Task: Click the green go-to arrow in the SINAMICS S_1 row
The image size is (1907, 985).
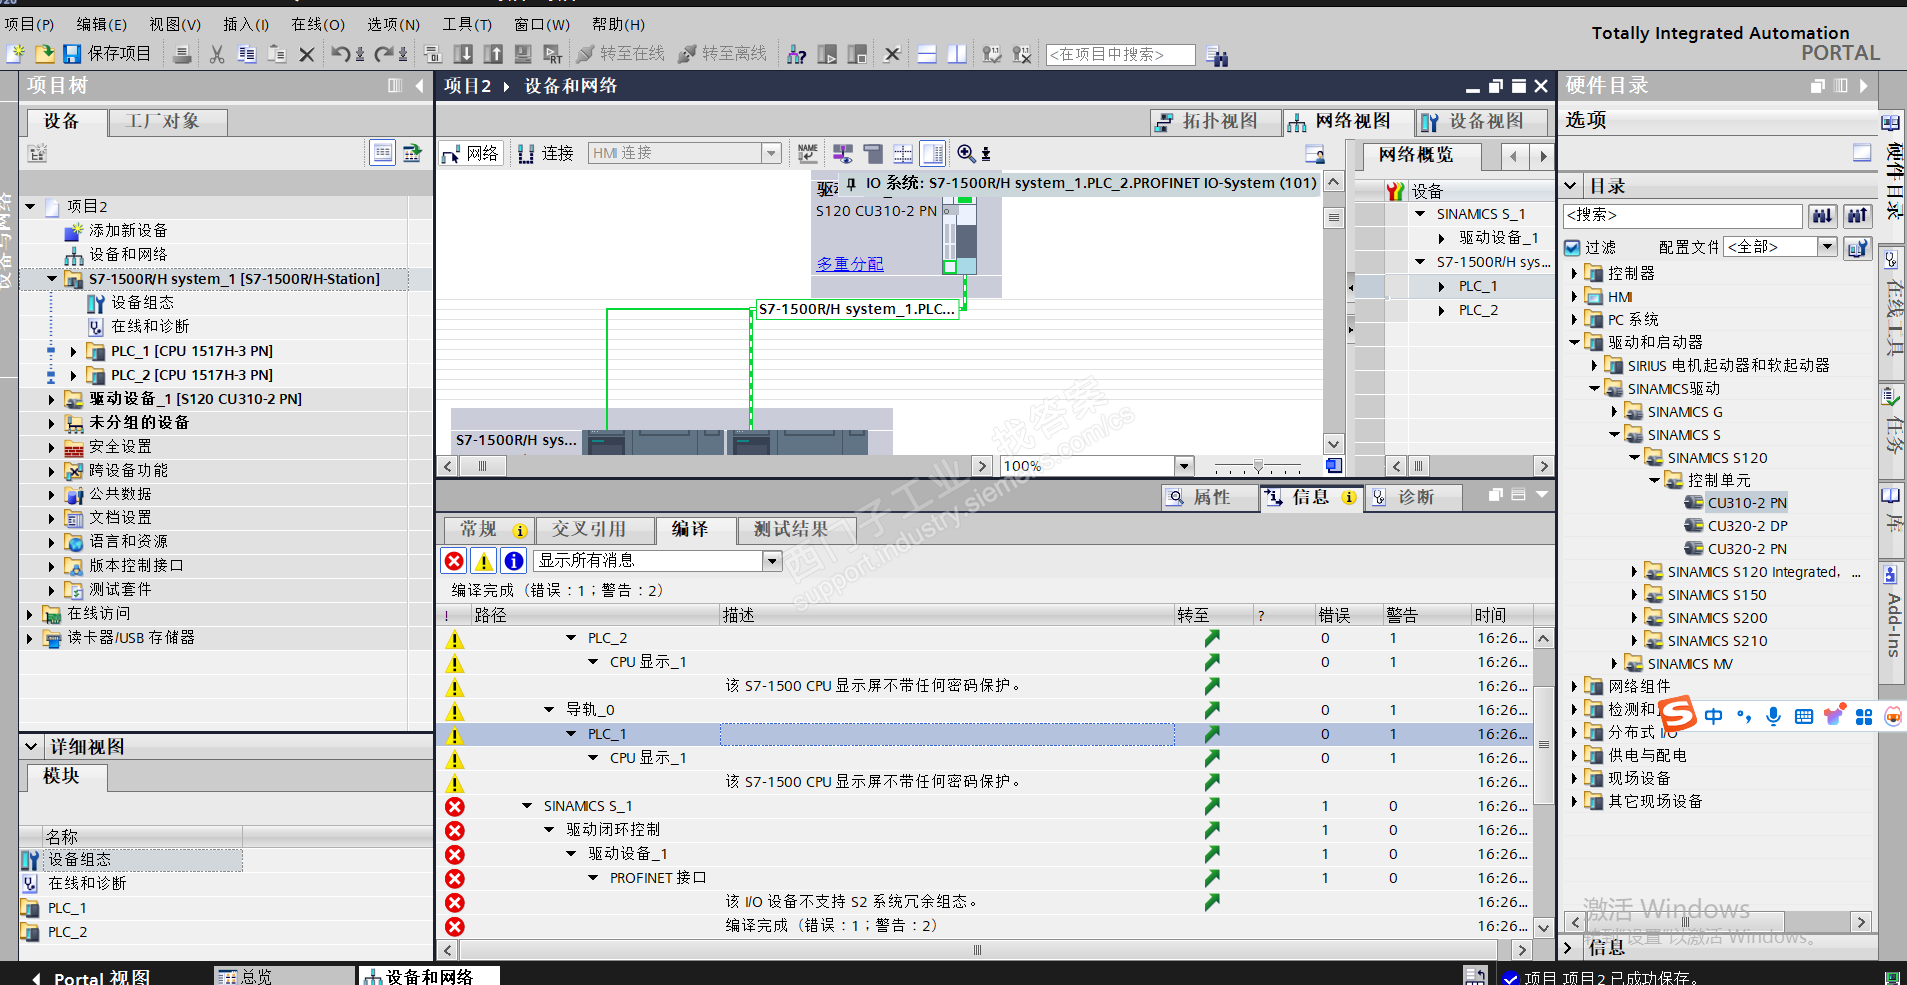Action: point(1212,806)
